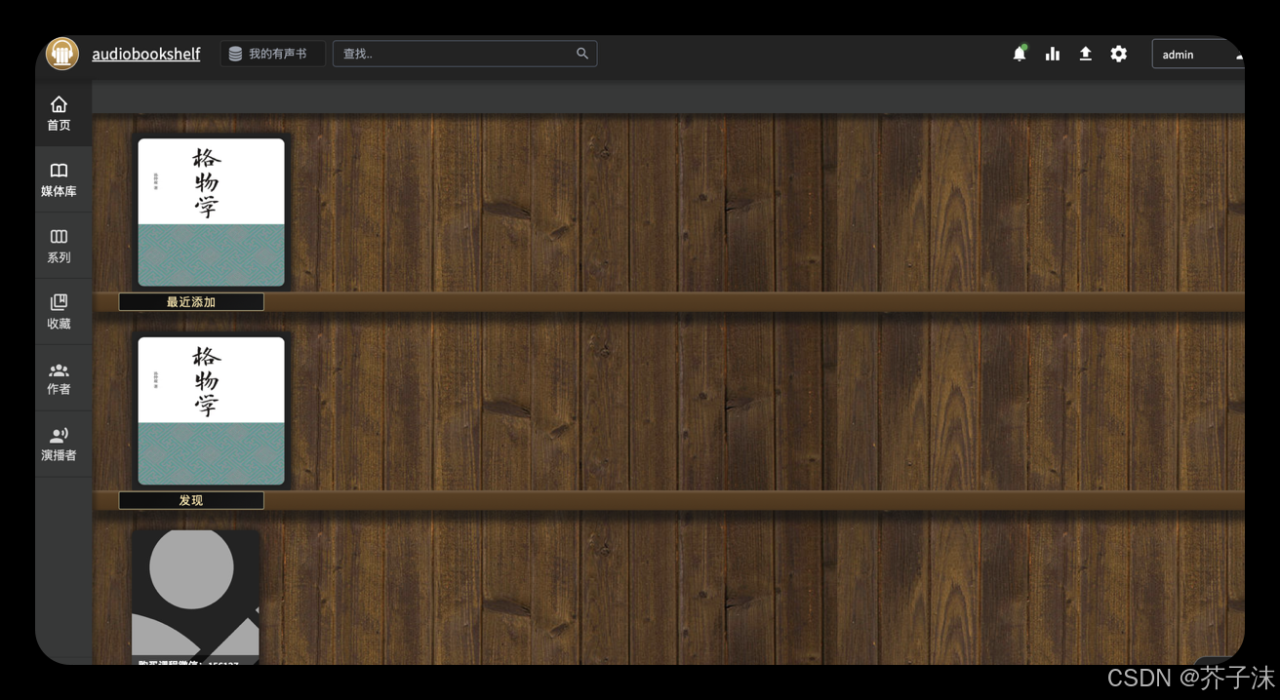
Task: Click the upload icon in header
Action: 1085,54
